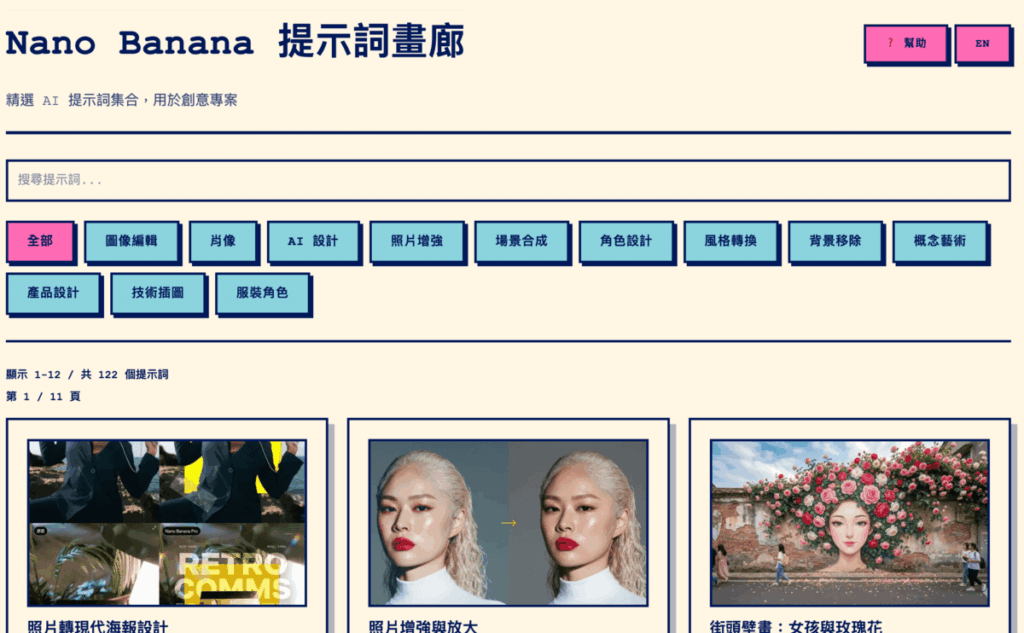Open the 幫助 help button
Image resolution: width=1024 pixels, height=633 pixels.
click(906, 44)
